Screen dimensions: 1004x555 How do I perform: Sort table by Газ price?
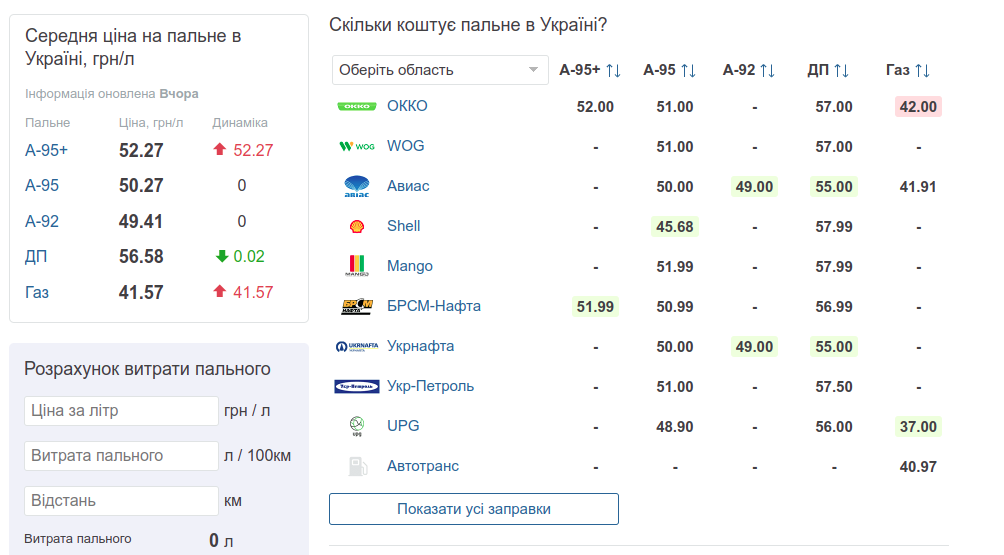(x=922, y=70)
